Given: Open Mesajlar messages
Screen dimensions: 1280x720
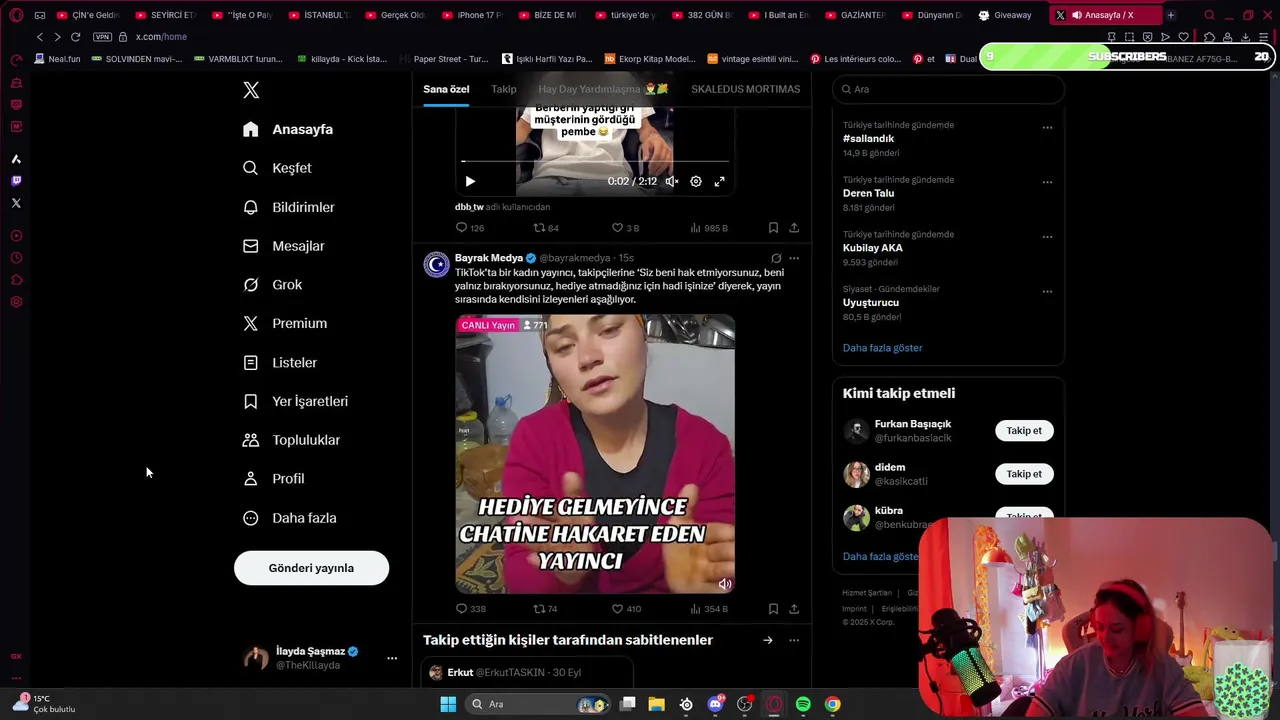Looking at the screenshot, I should (x=284, y=246).
